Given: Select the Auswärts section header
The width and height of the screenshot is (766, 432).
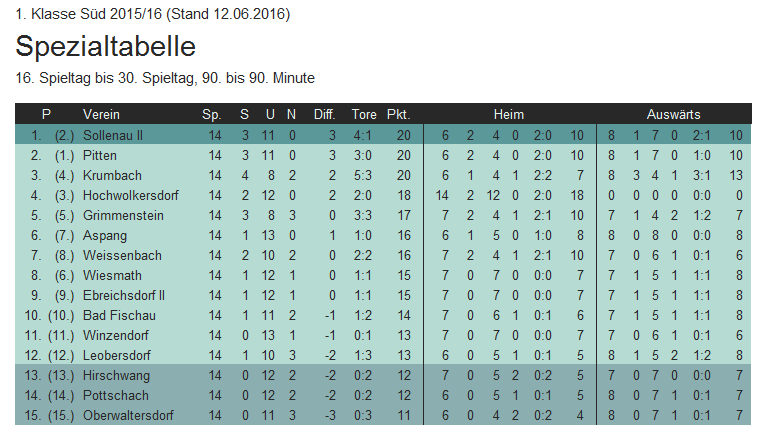Looking at the screenshot, I should pos(673,114).
